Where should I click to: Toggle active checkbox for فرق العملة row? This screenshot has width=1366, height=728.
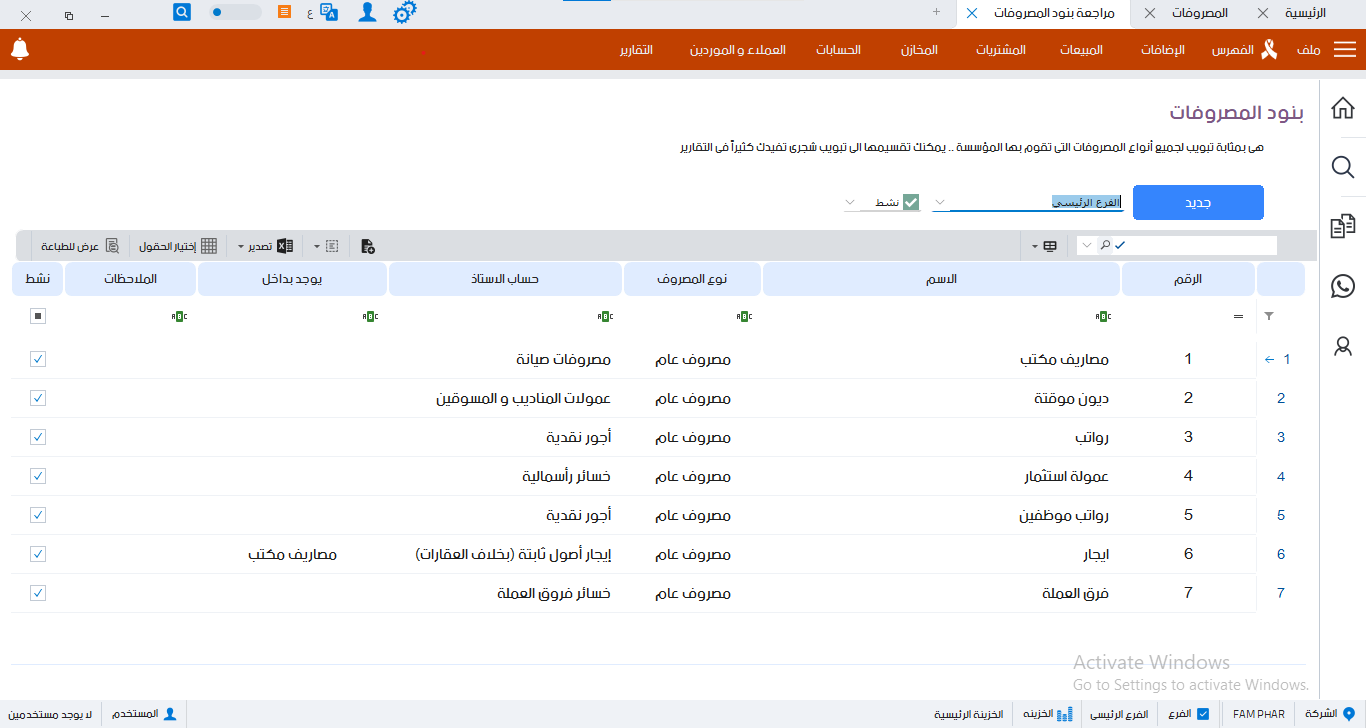[x=38, y=593]
